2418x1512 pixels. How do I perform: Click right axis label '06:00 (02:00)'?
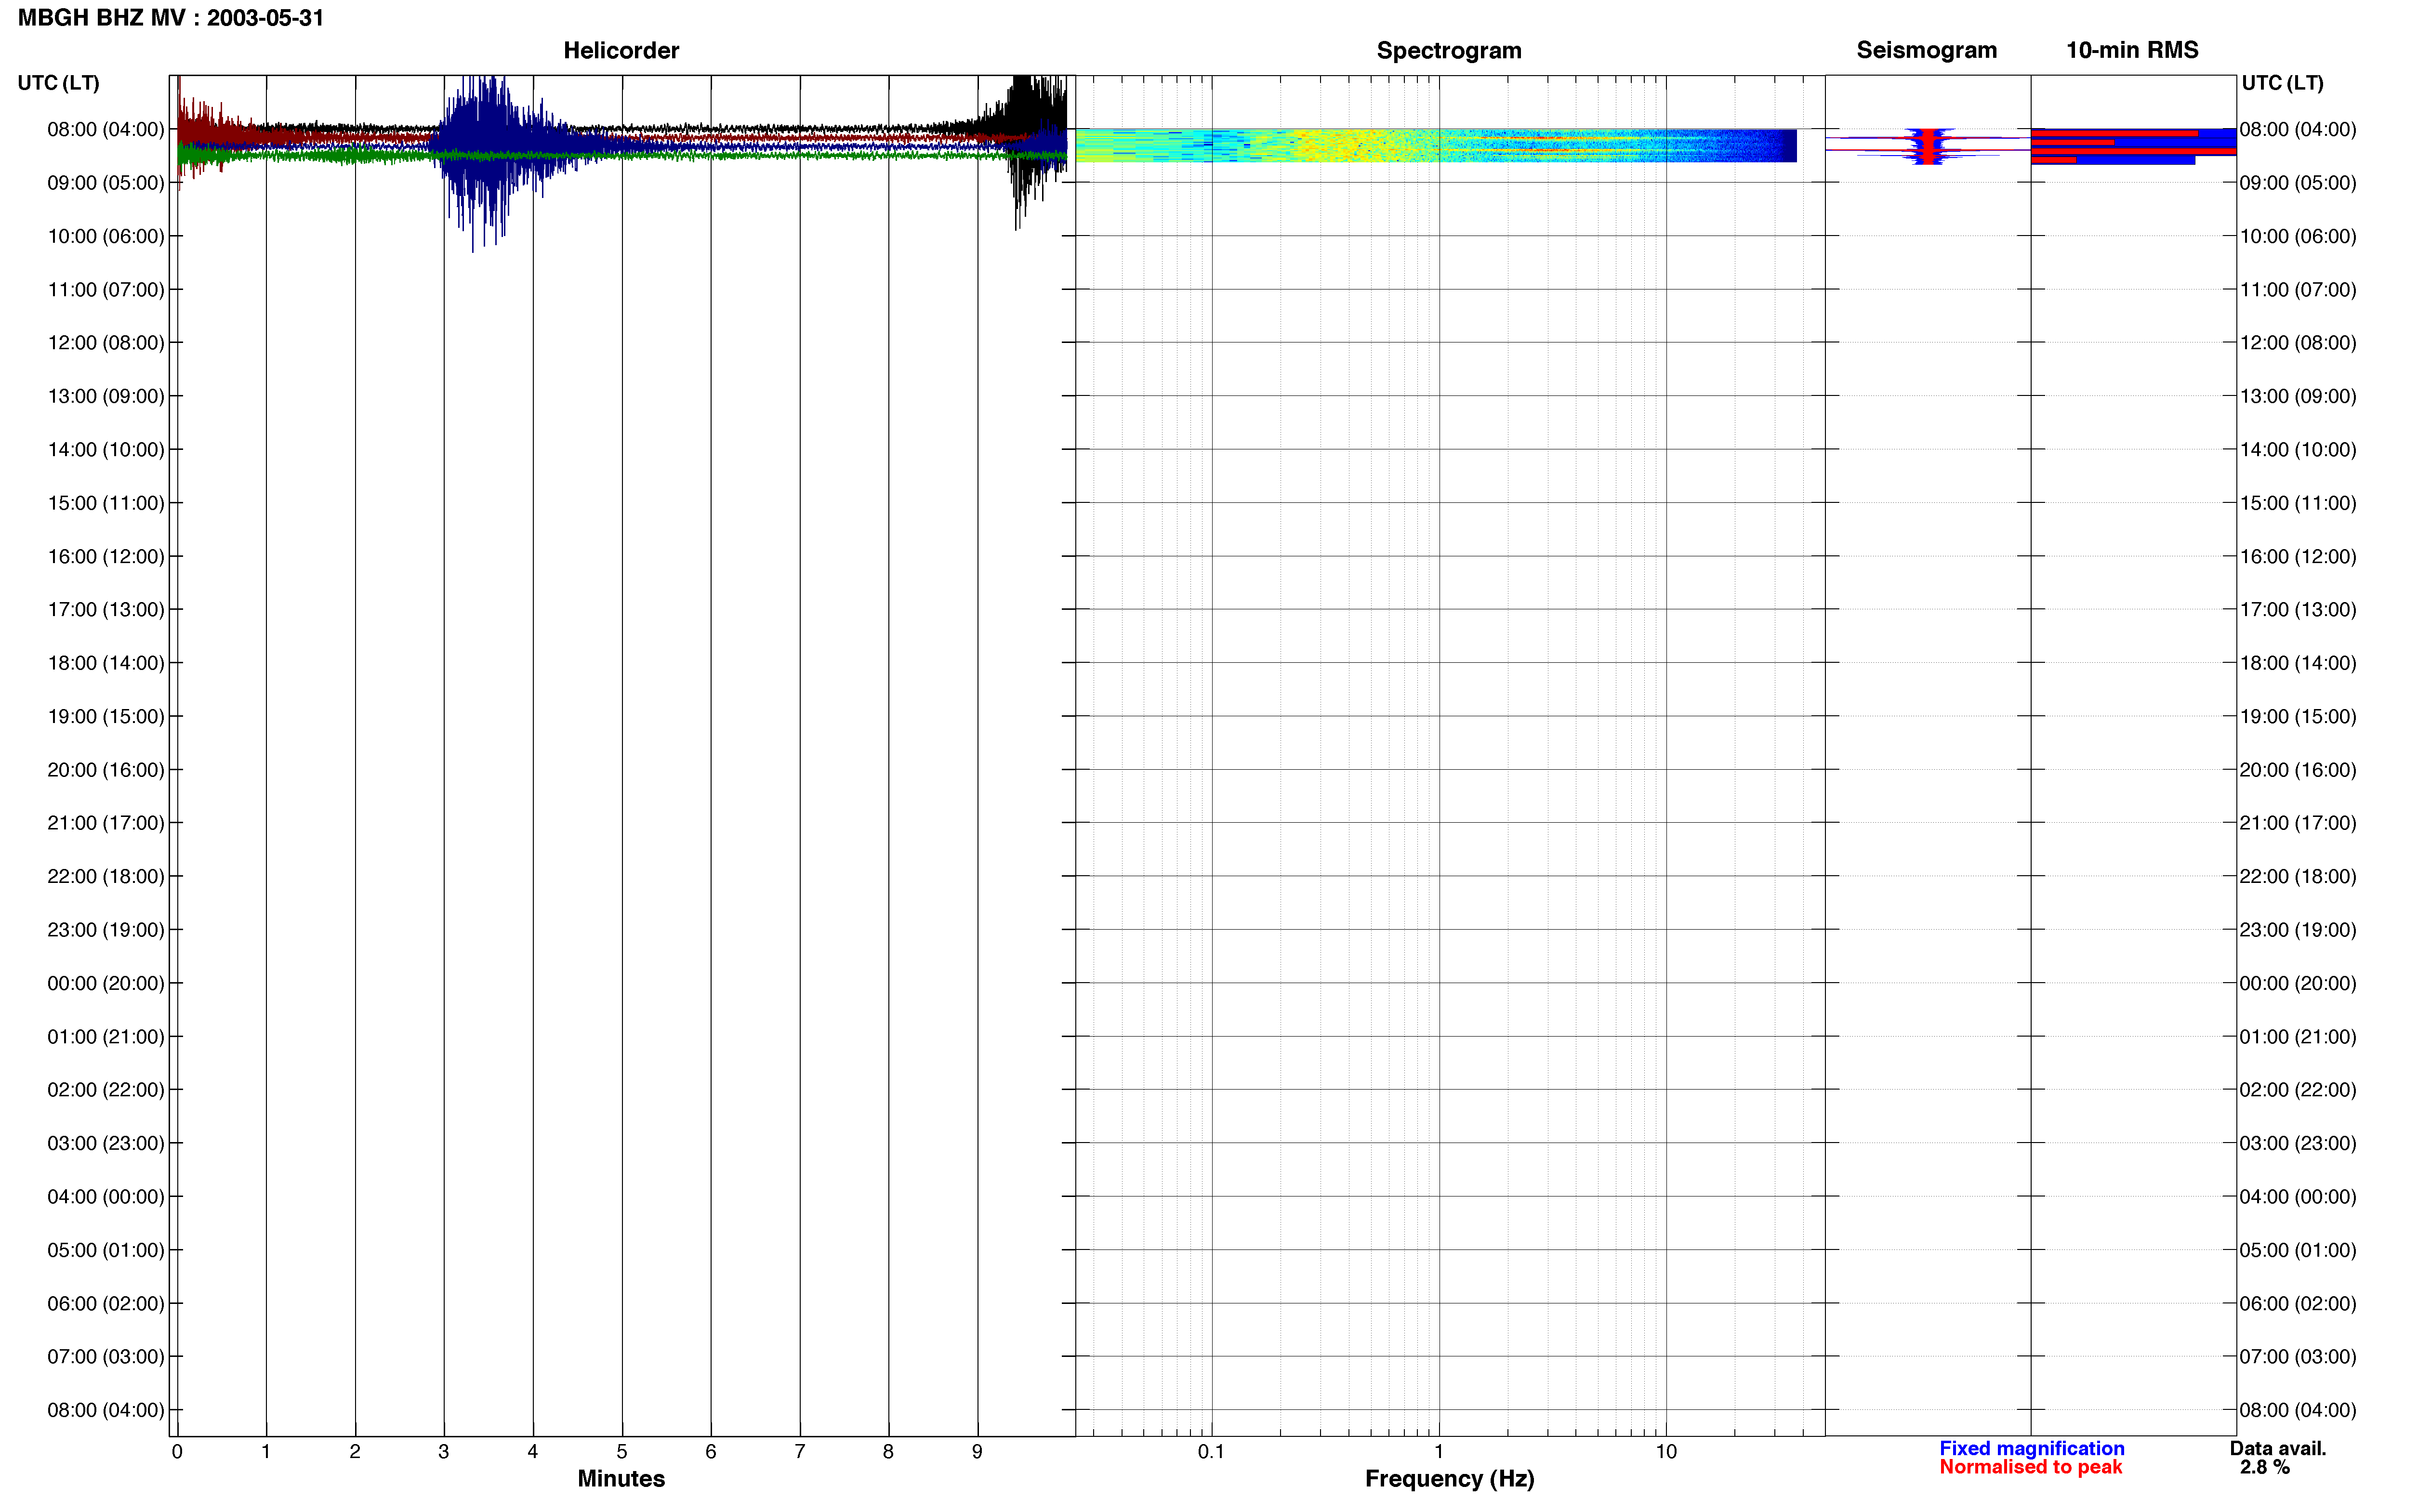pos(2298,1304)
